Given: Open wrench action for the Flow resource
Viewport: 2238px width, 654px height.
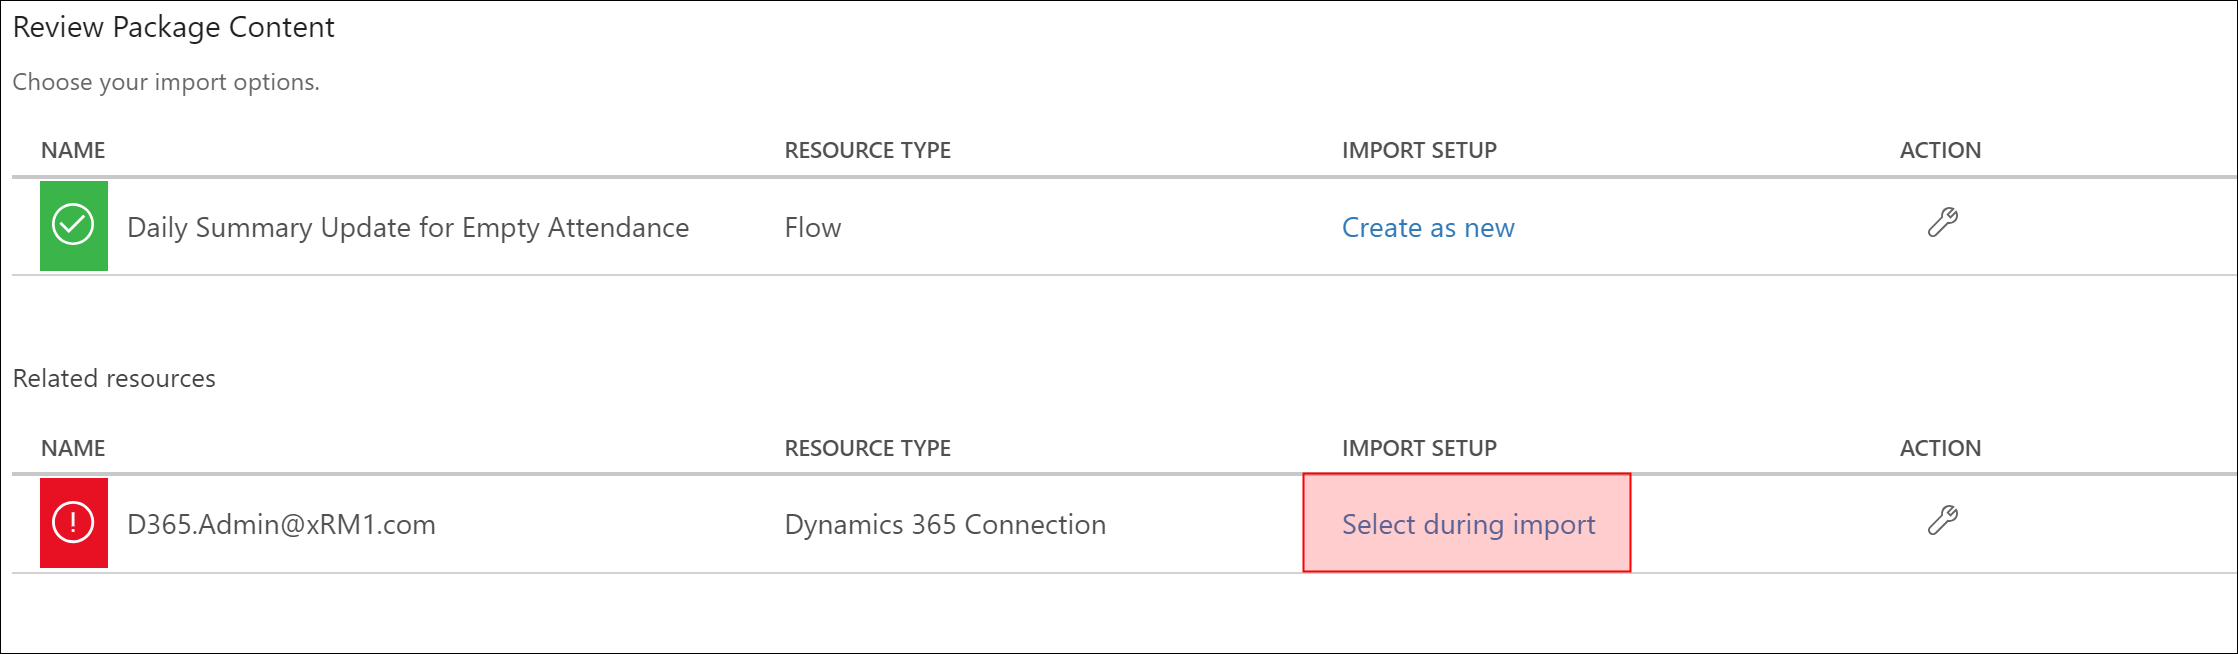Looking at the screenshot, I should tap(1942, 222).
